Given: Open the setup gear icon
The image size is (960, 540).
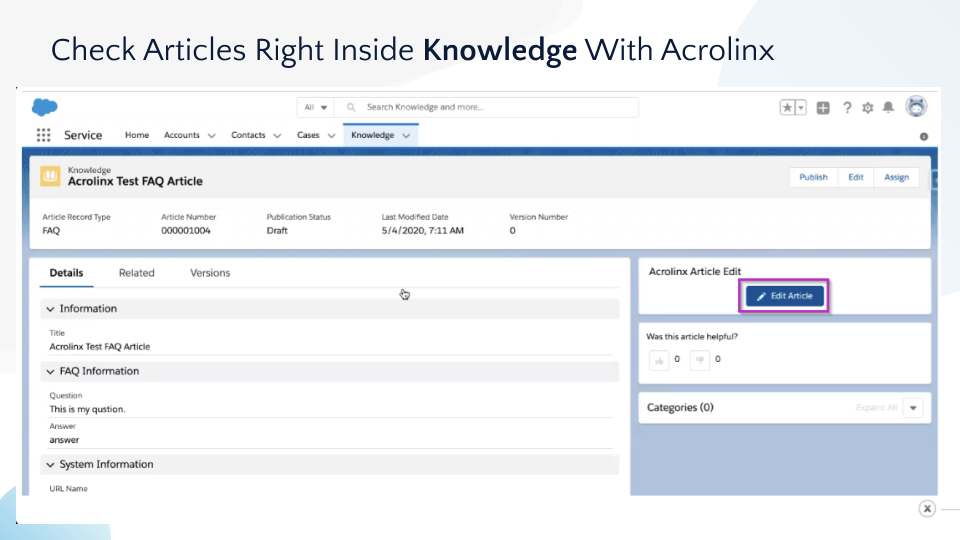Looking at the screenshot, I should tap(867, 108).
